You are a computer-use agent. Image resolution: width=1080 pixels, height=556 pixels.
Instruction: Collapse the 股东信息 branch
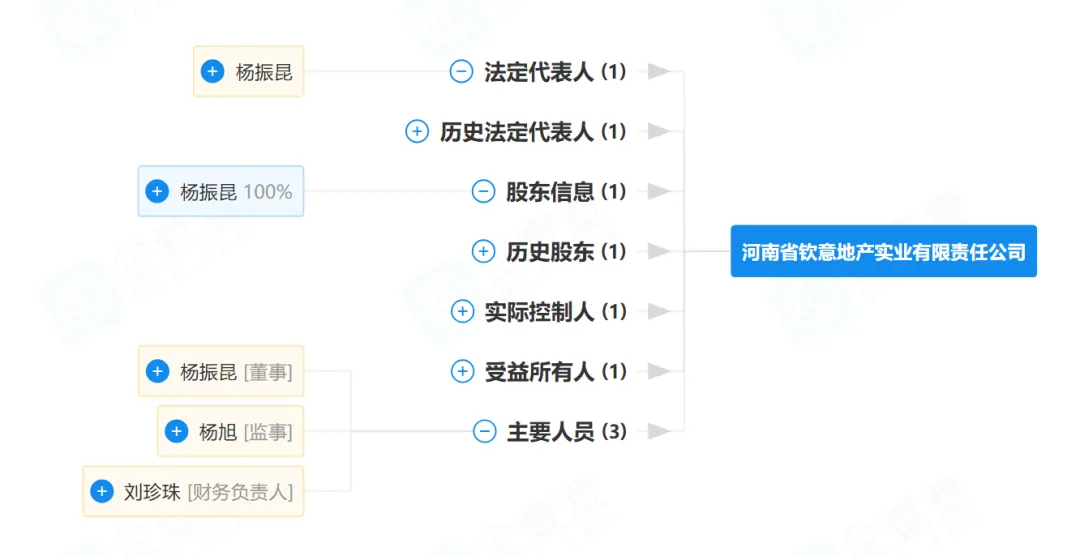483,191
